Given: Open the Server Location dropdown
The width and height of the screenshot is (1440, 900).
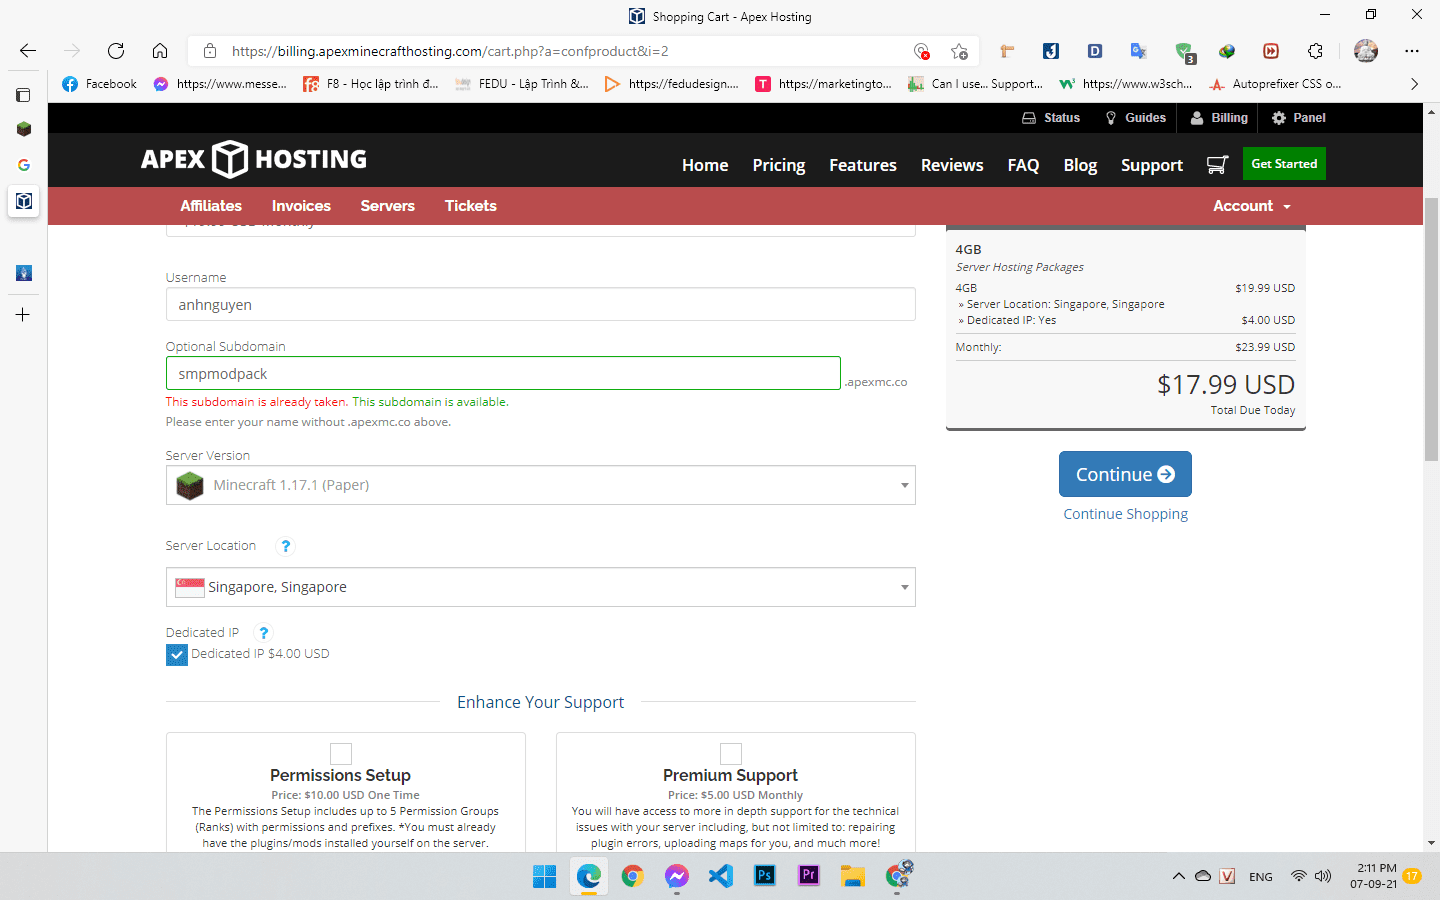Looking at the screenshot, I should coord(541,587).
